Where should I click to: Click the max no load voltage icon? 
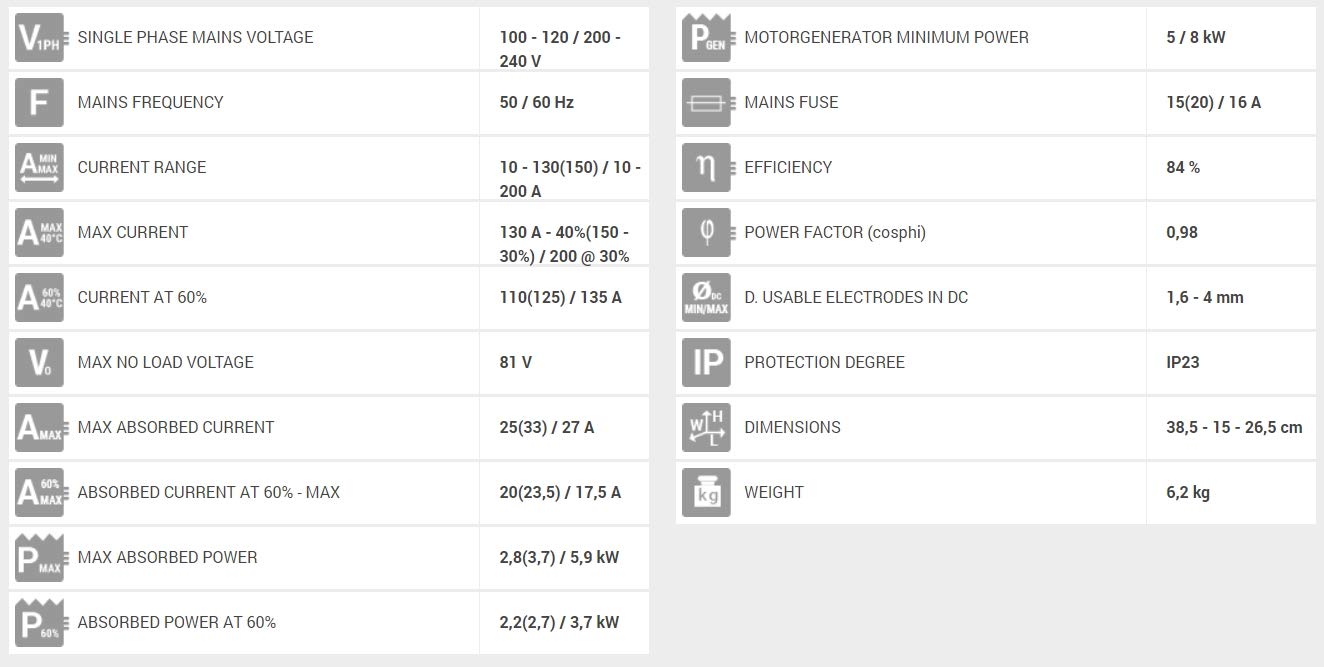pos(40,363)
